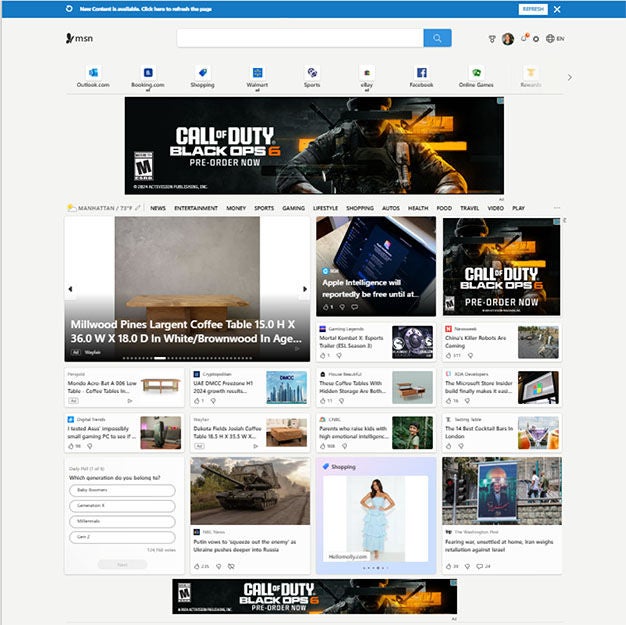Click the Outlook.com shortcut icon
The width and height of the screenshot is (626, 625).
pos(93,73)
